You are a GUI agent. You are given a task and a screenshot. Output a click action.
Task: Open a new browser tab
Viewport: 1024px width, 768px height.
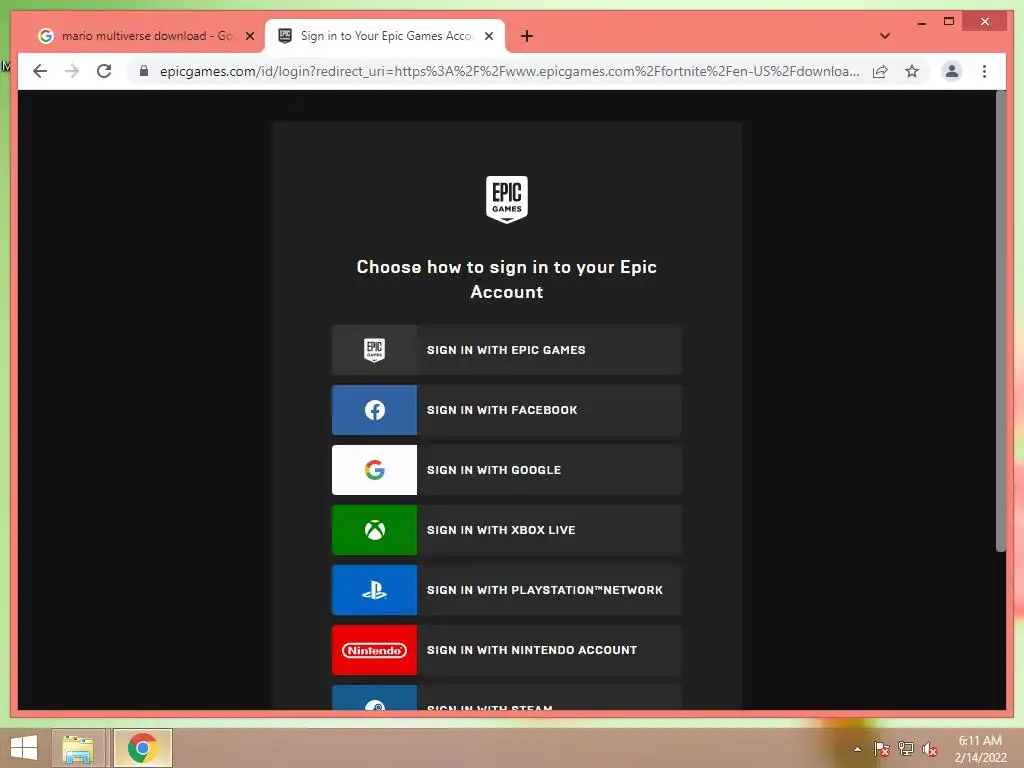click(x=527, y=36)
